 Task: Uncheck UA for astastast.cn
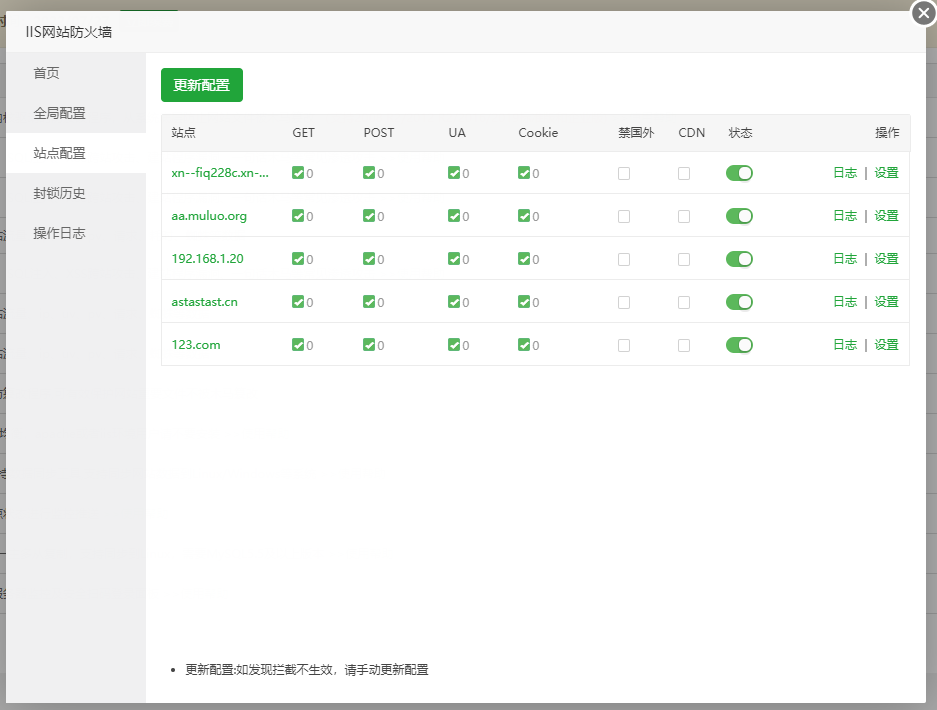(454, 302)
